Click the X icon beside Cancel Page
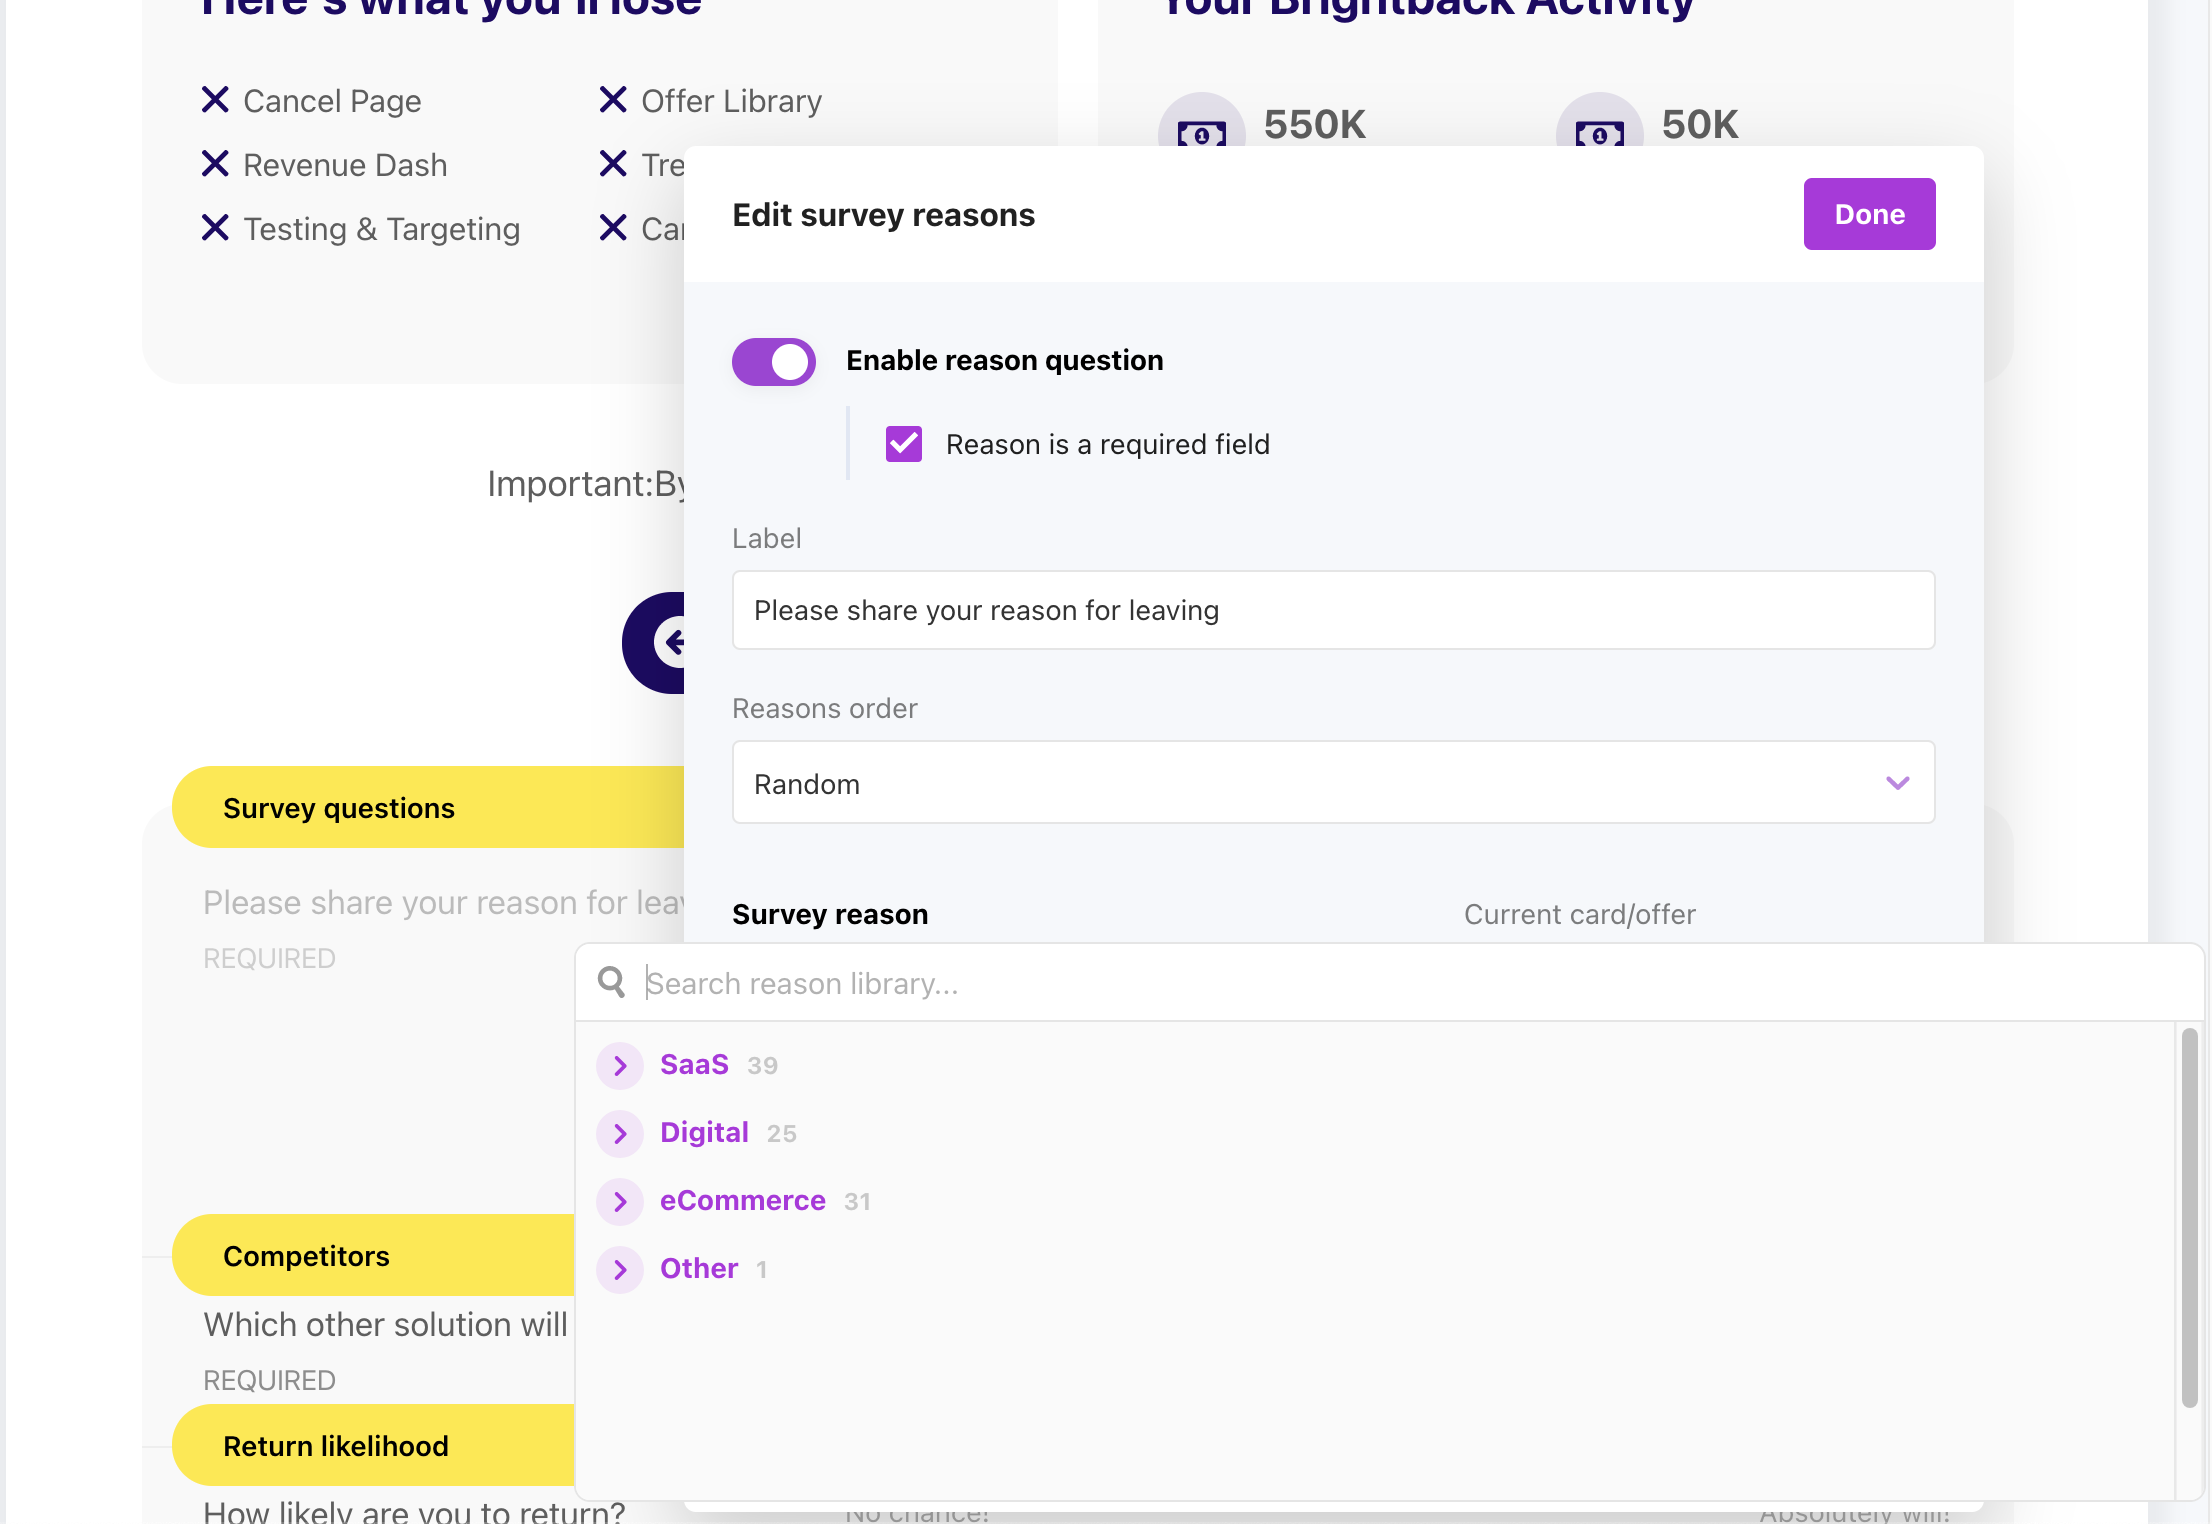Viewport: 2212px width, 1524px height. (x=215, y=100)
